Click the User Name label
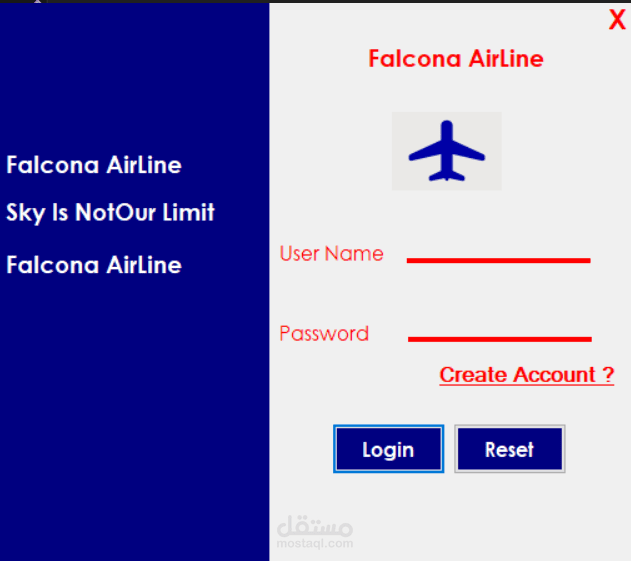This screenshot has height=561, width=631. 332,254
